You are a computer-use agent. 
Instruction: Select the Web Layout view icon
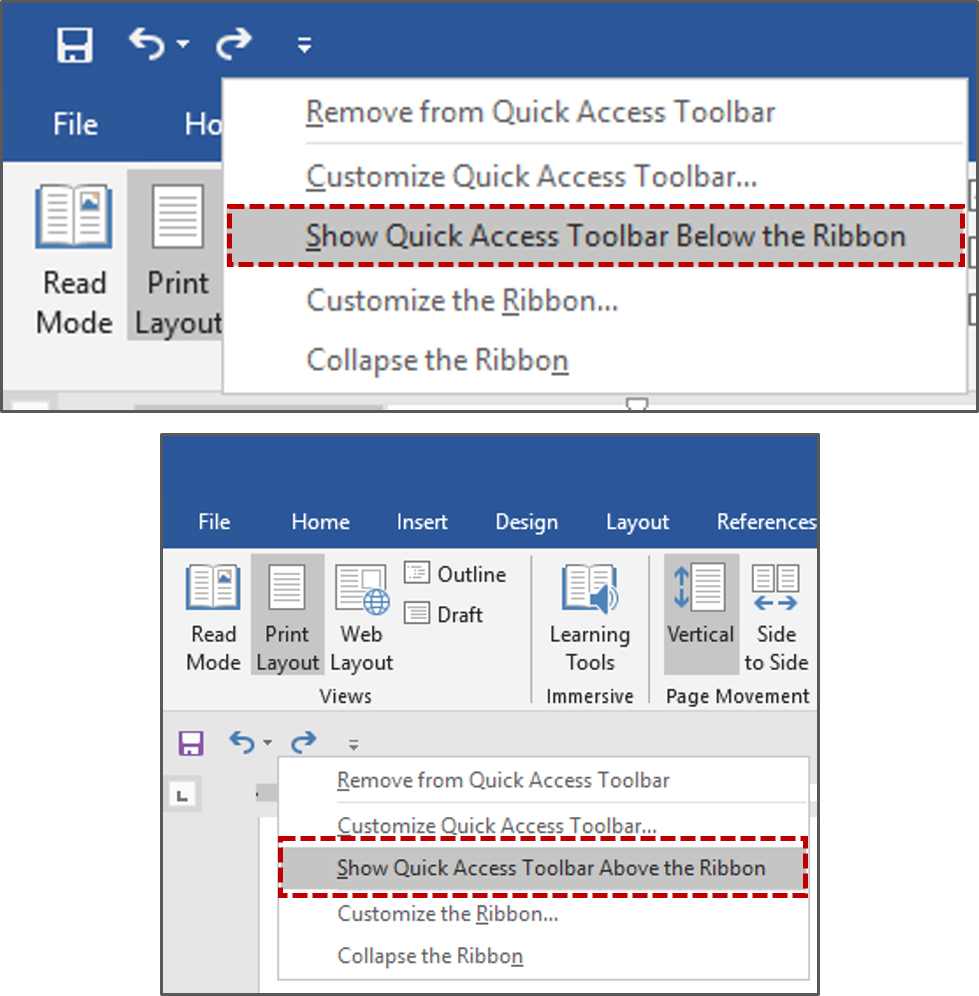click(x=360, y=615)
